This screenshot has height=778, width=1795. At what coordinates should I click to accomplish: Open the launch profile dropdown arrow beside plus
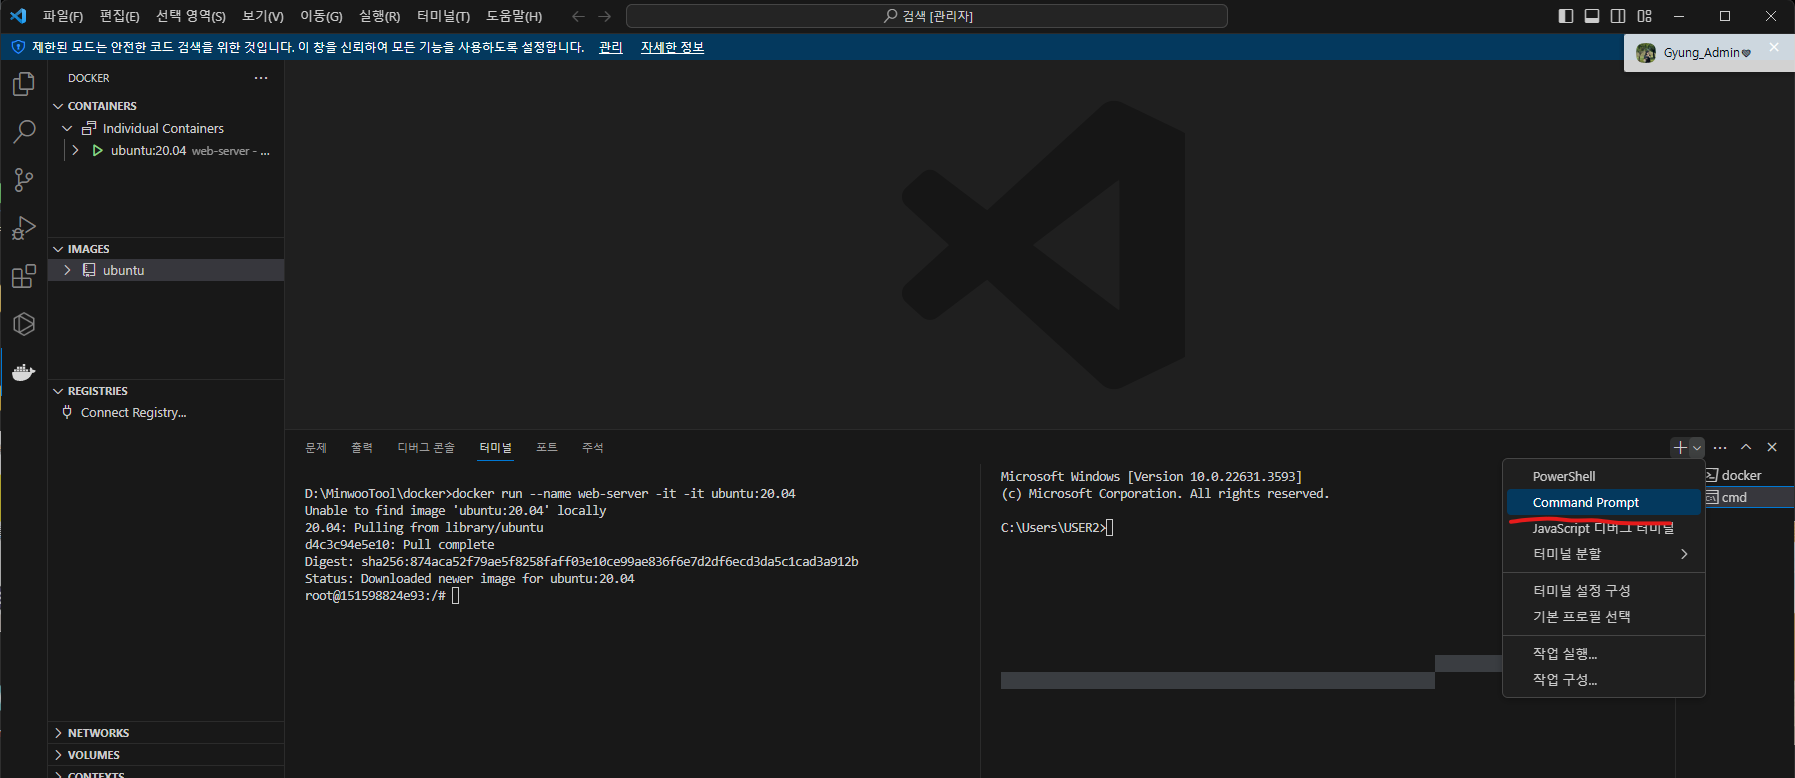click(1697, 448)
